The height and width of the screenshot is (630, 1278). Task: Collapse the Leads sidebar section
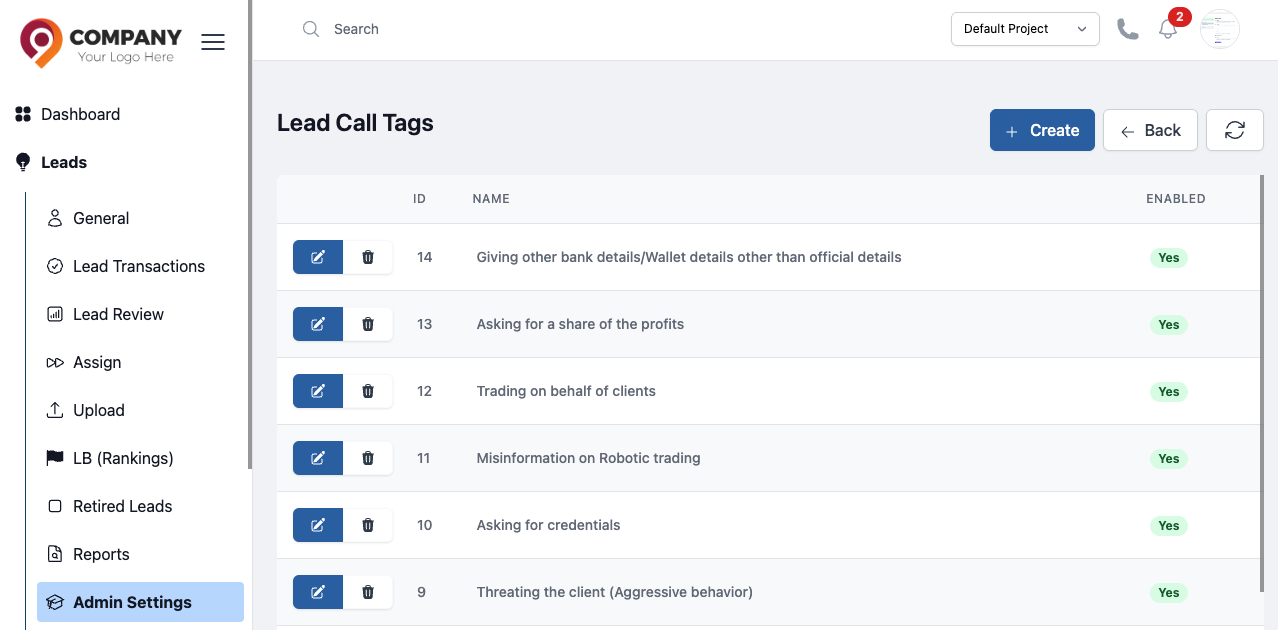[64, 162]
